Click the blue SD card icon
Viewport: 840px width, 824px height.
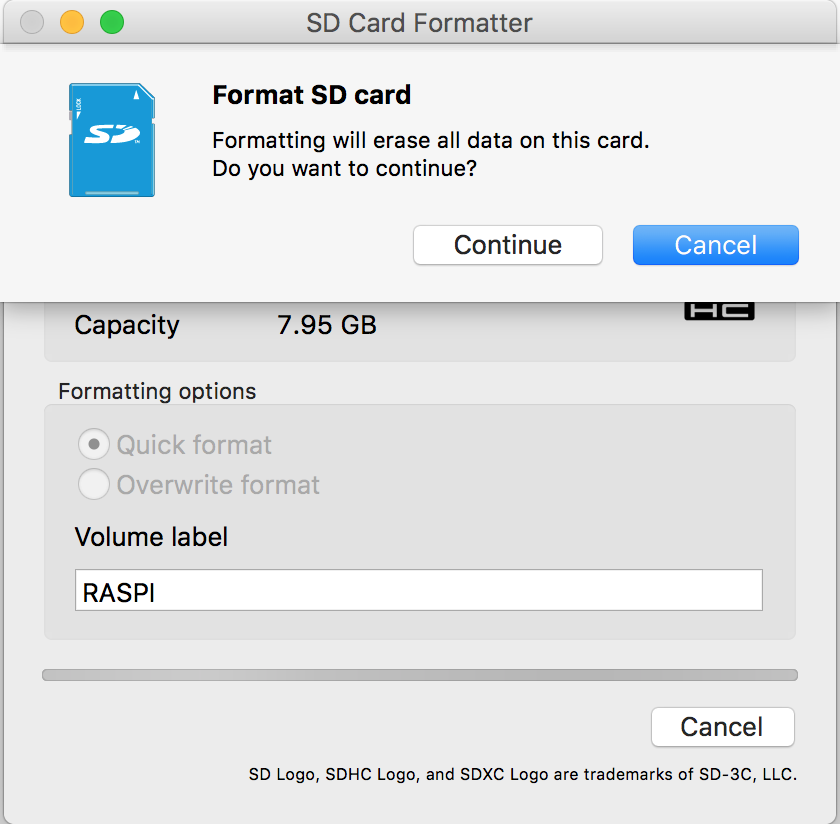pyautogui.click(x=111, y=140)
